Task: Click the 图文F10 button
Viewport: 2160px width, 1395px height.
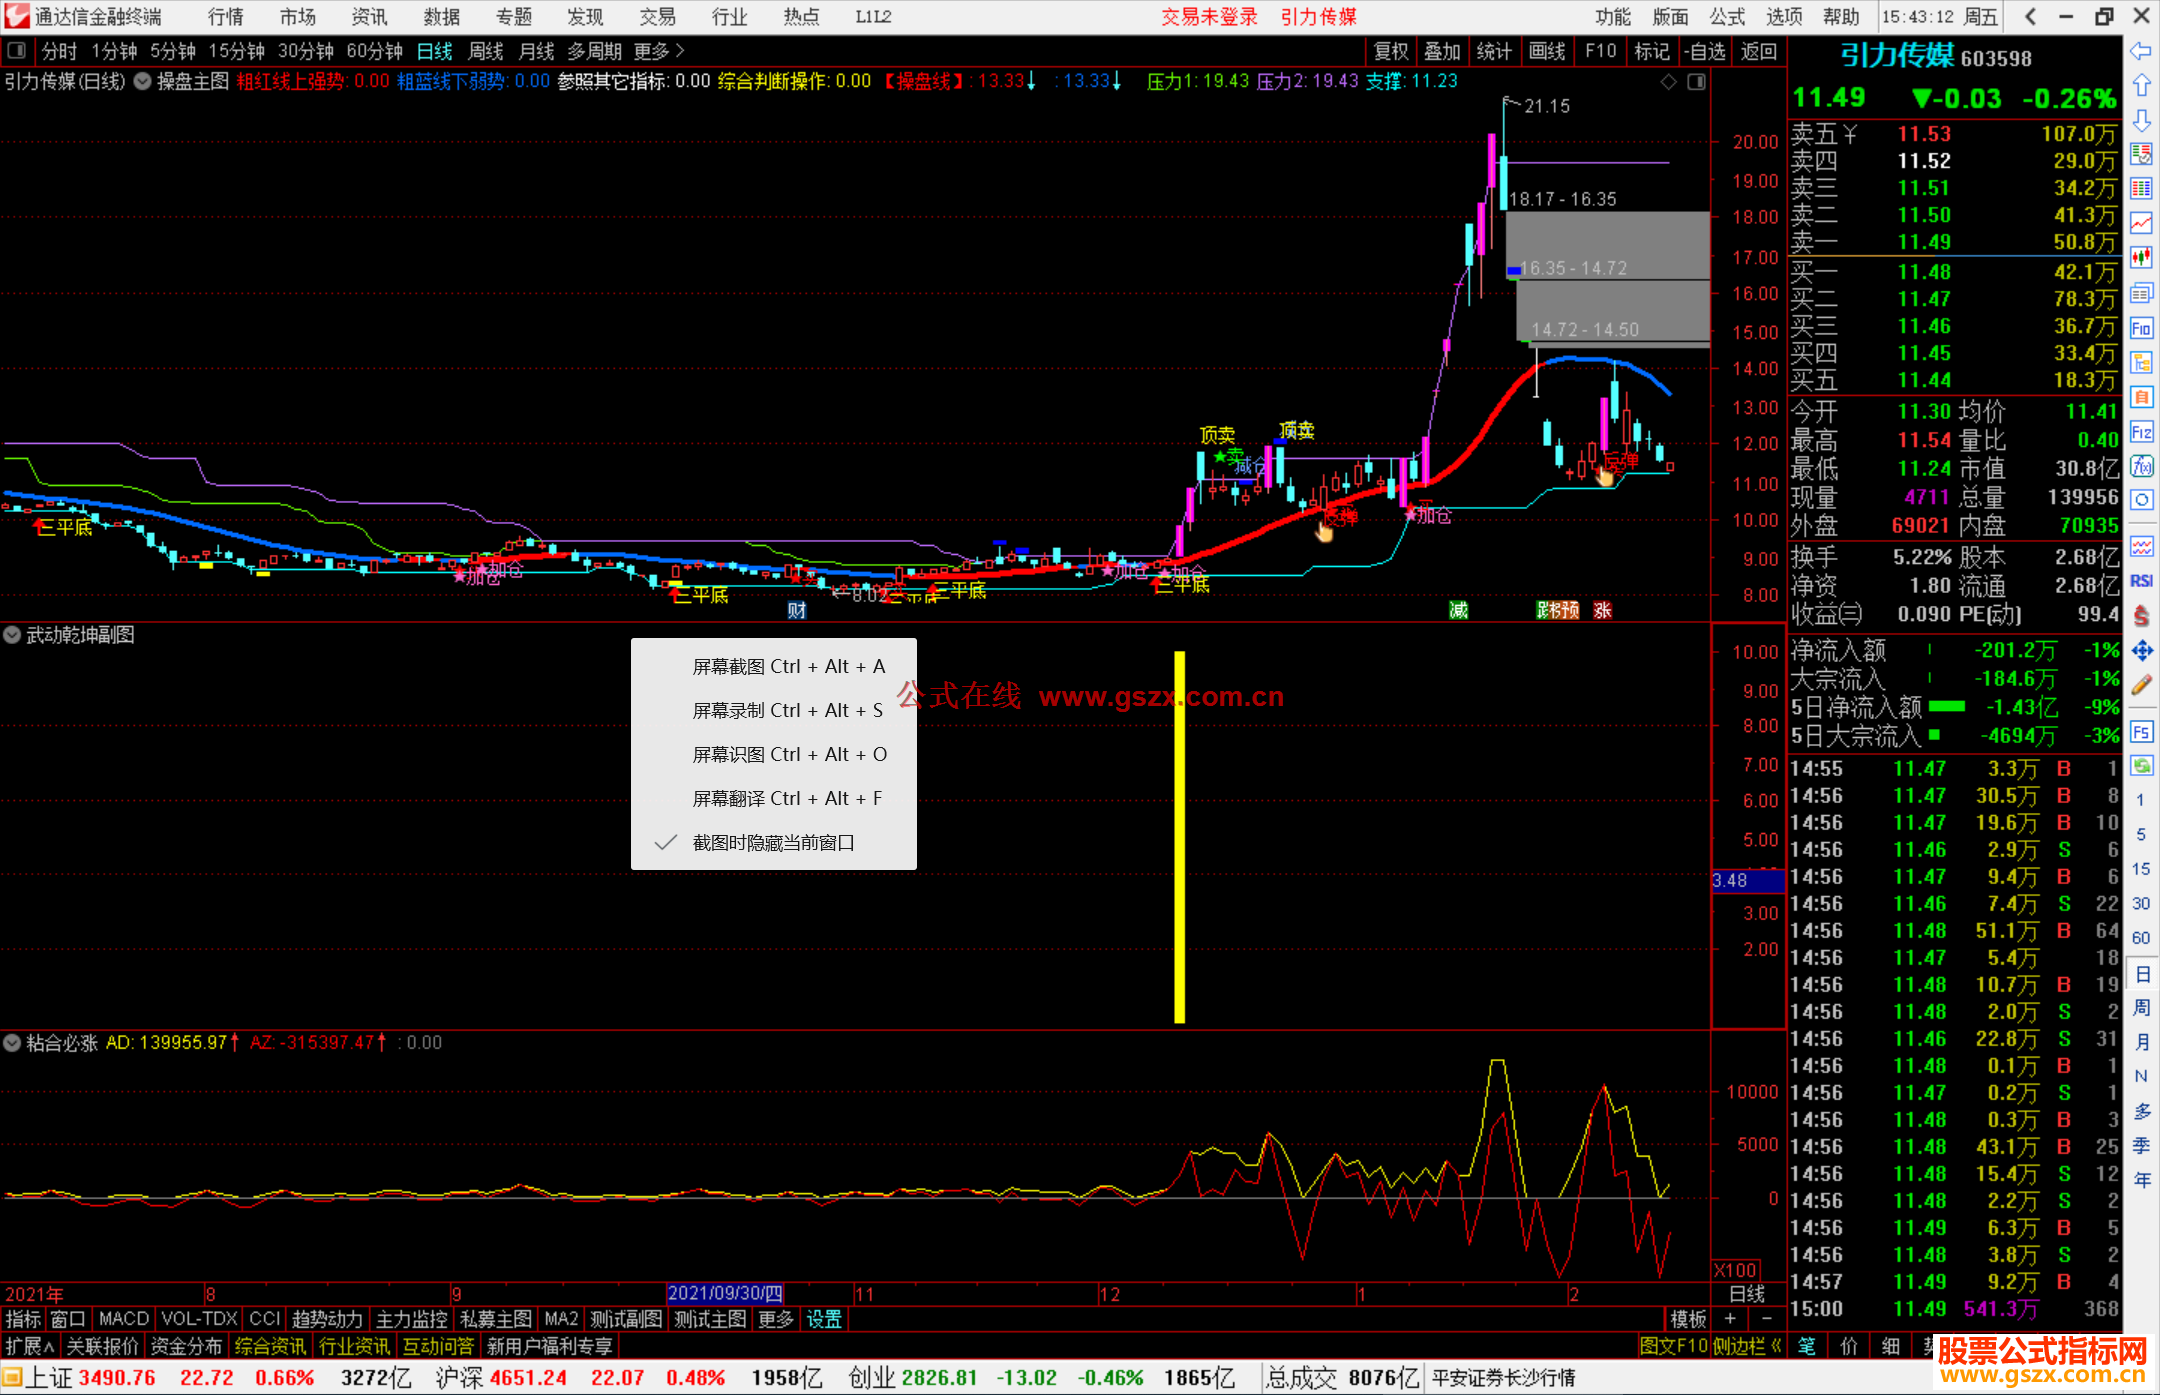Action: point(1674,1346)
